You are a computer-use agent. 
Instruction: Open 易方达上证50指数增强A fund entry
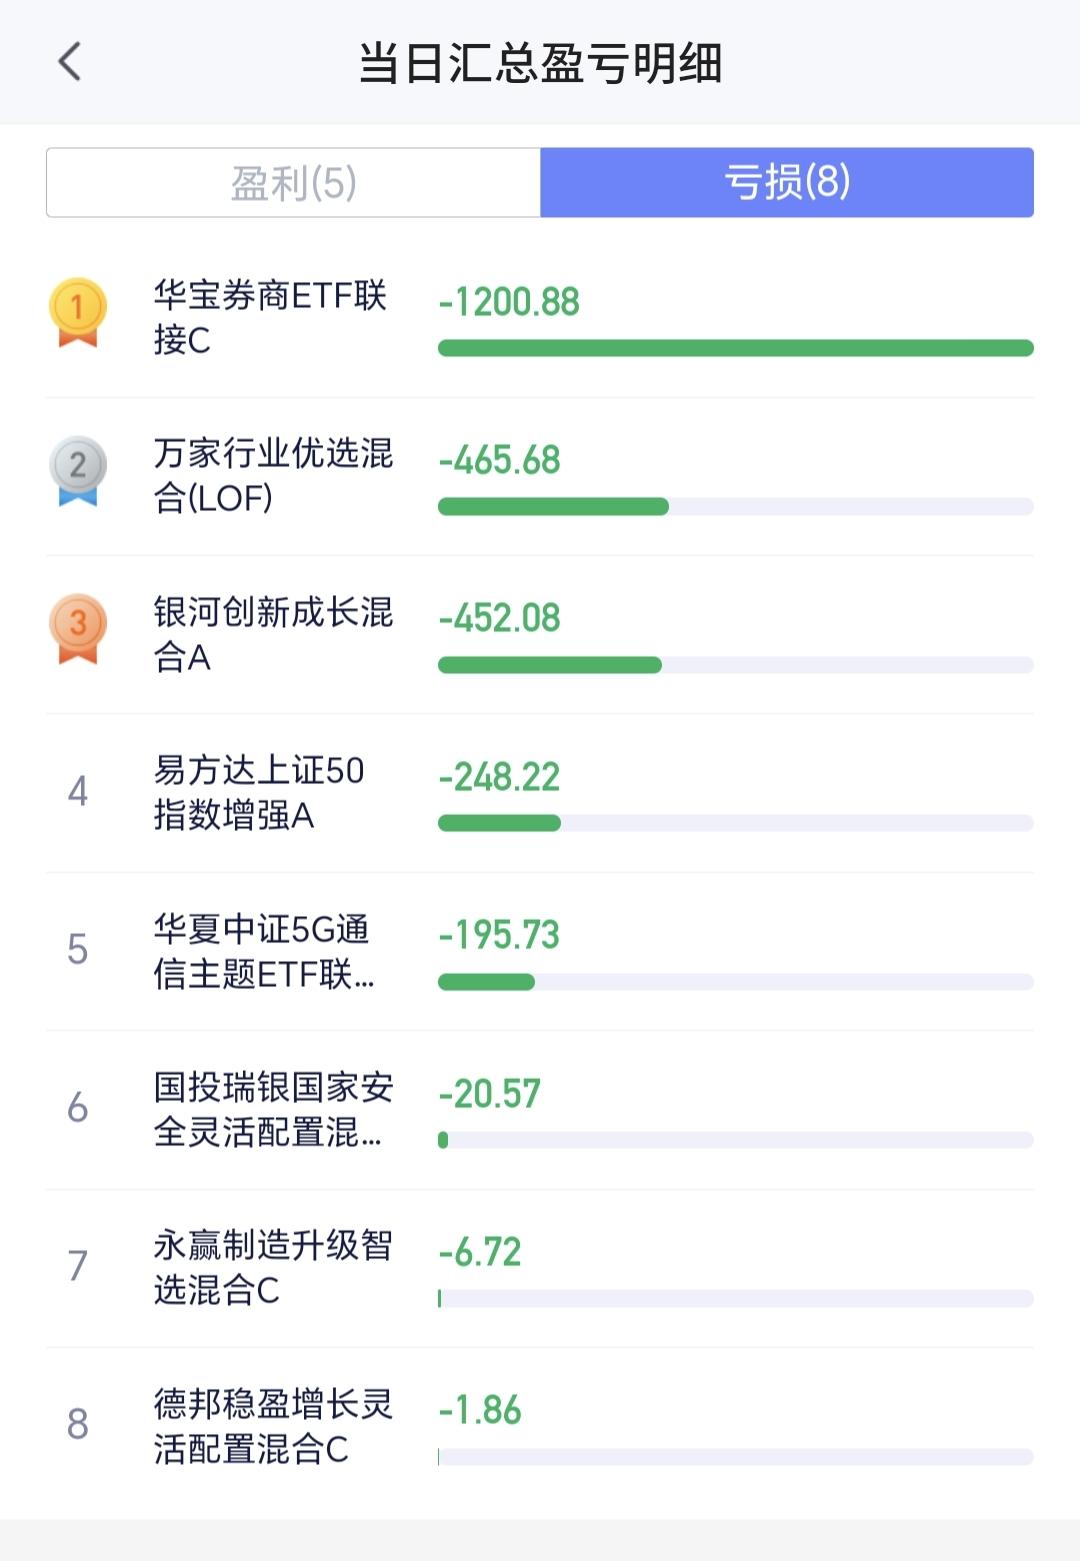point(540,793)
